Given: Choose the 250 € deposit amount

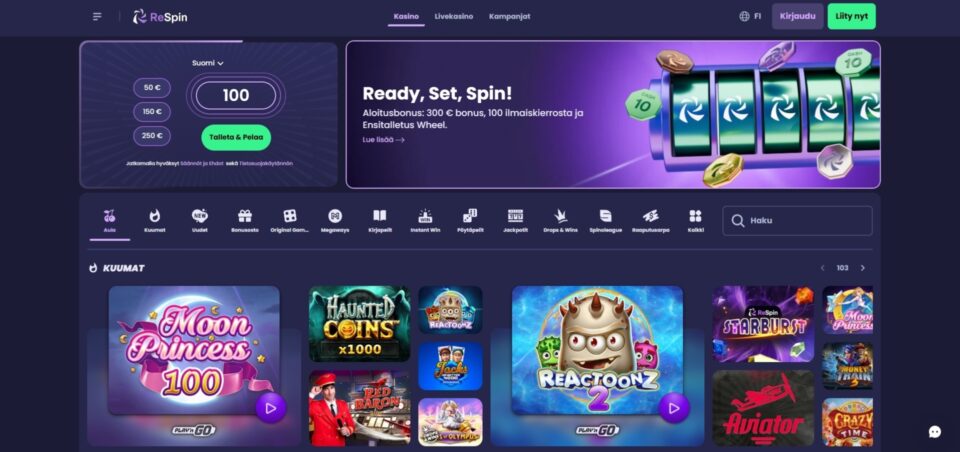Looking at the screenshot, I should pyautogui.click(x=152, y=136).
